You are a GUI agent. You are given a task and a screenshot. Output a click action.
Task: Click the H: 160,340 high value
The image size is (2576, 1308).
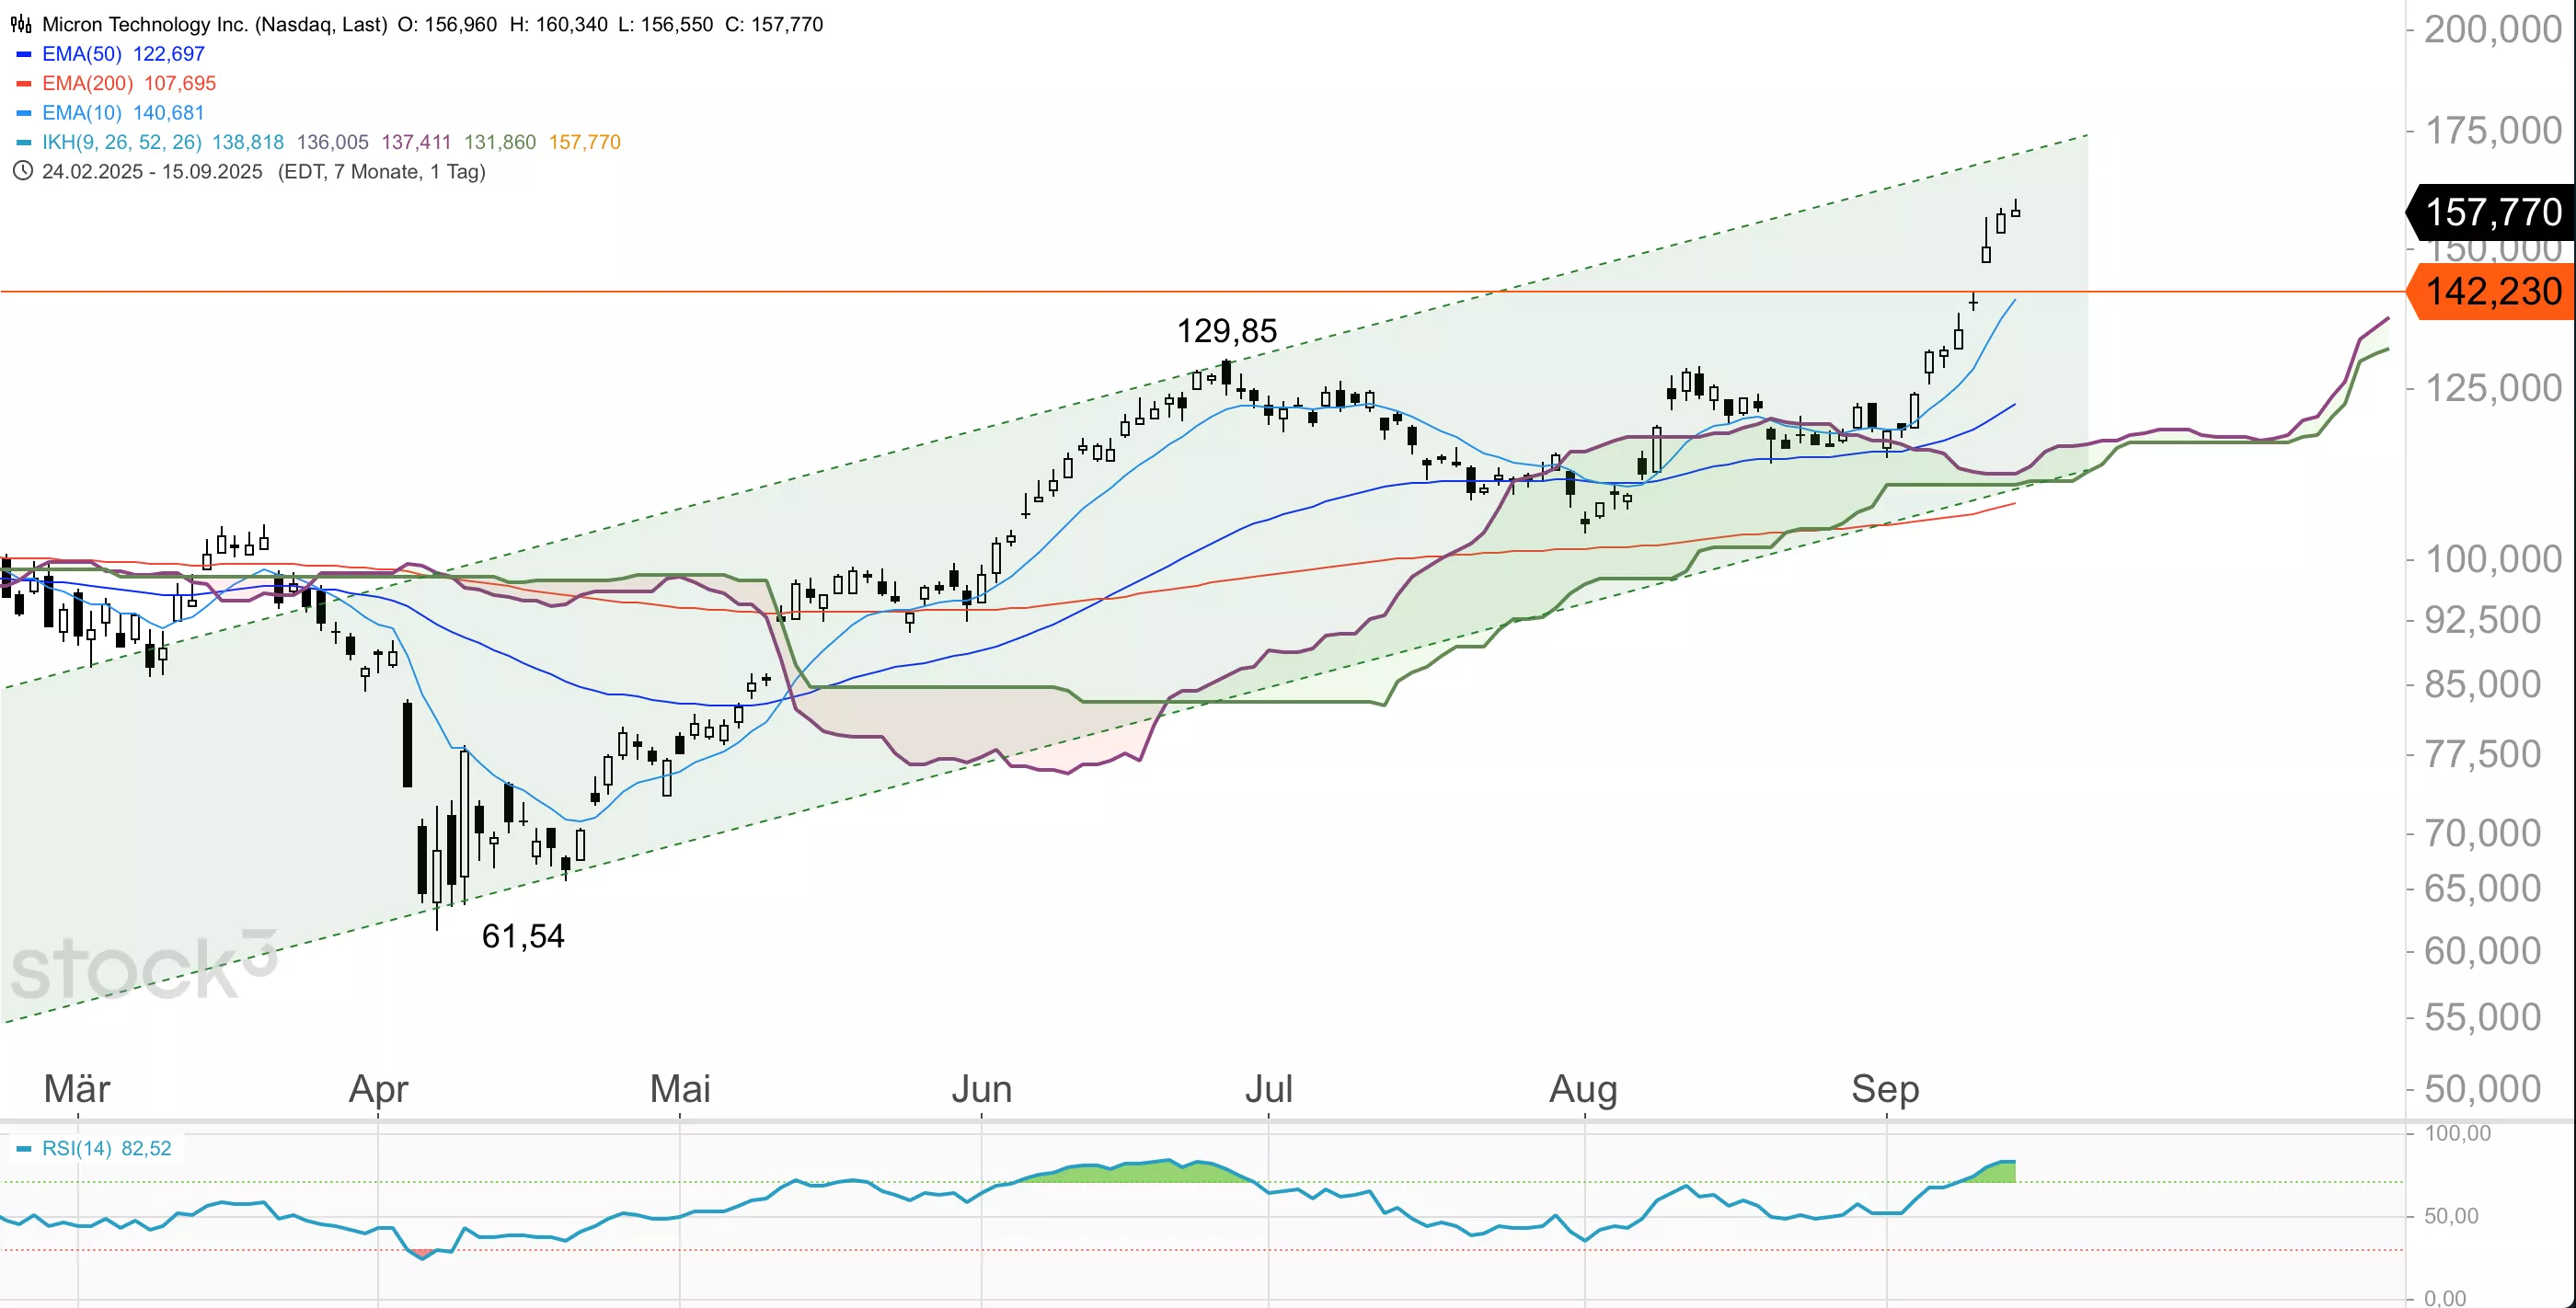click(x=558, y=24)
